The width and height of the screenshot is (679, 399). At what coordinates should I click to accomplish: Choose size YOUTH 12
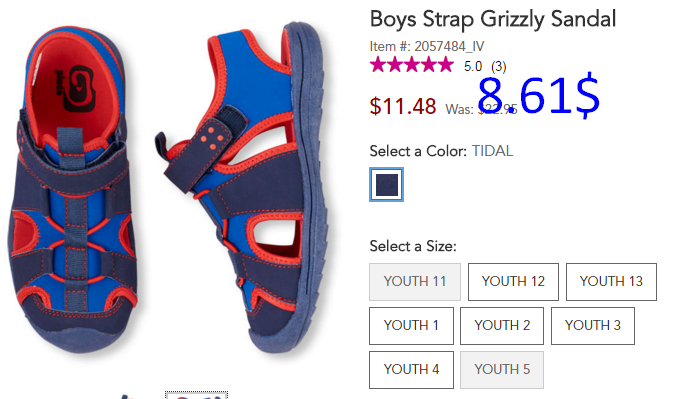(513, 282)
